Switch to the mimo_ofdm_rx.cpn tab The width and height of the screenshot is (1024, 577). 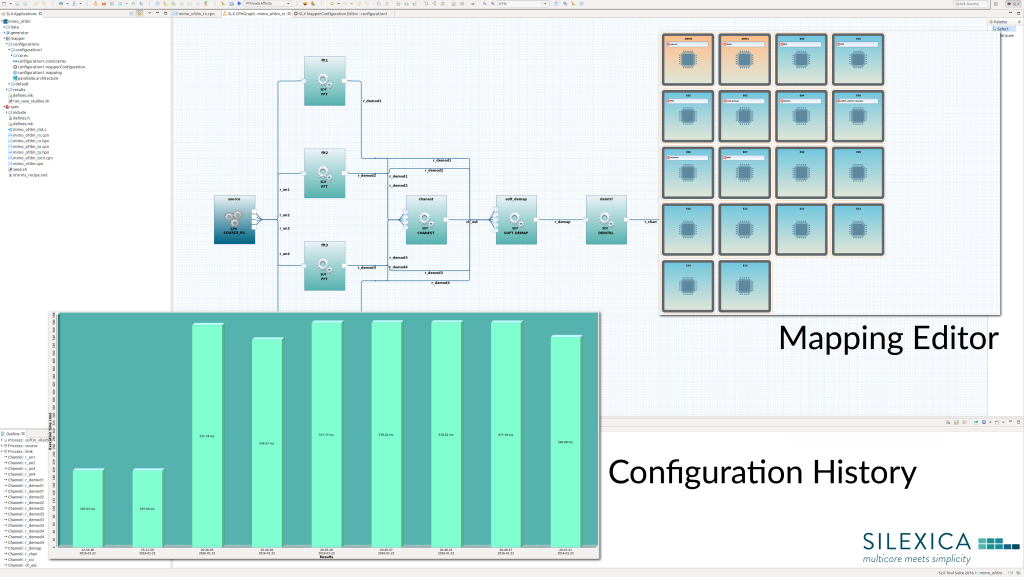point(196,14)
